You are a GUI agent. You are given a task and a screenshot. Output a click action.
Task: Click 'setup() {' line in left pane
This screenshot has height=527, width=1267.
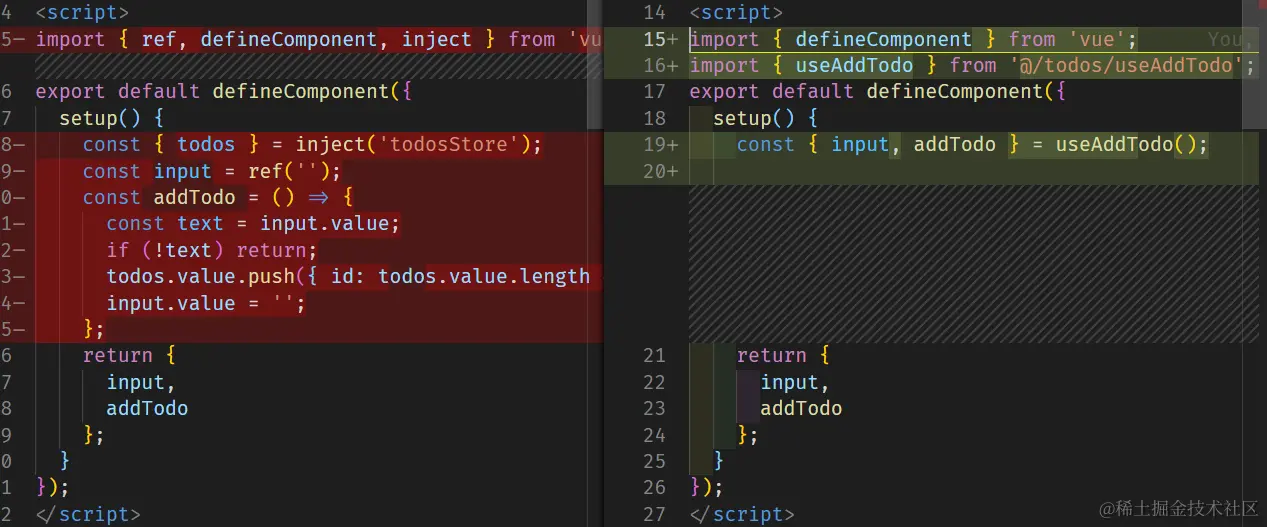pos(112,118)
